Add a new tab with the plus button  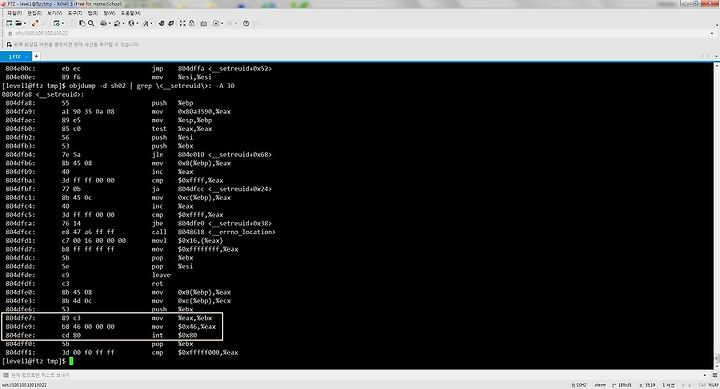tap(36, 56)
